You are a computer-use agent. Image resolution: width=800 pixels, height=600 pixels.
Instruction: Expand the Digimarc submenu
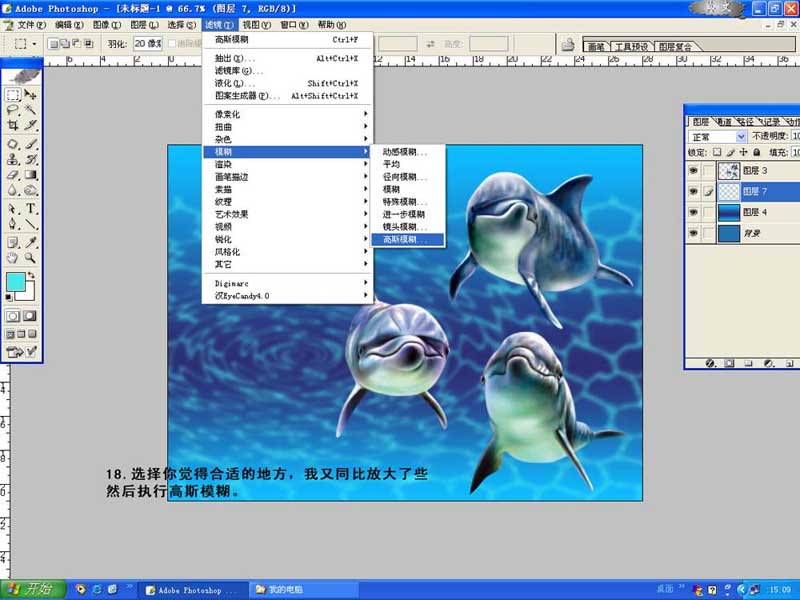[x=288, y=283]
